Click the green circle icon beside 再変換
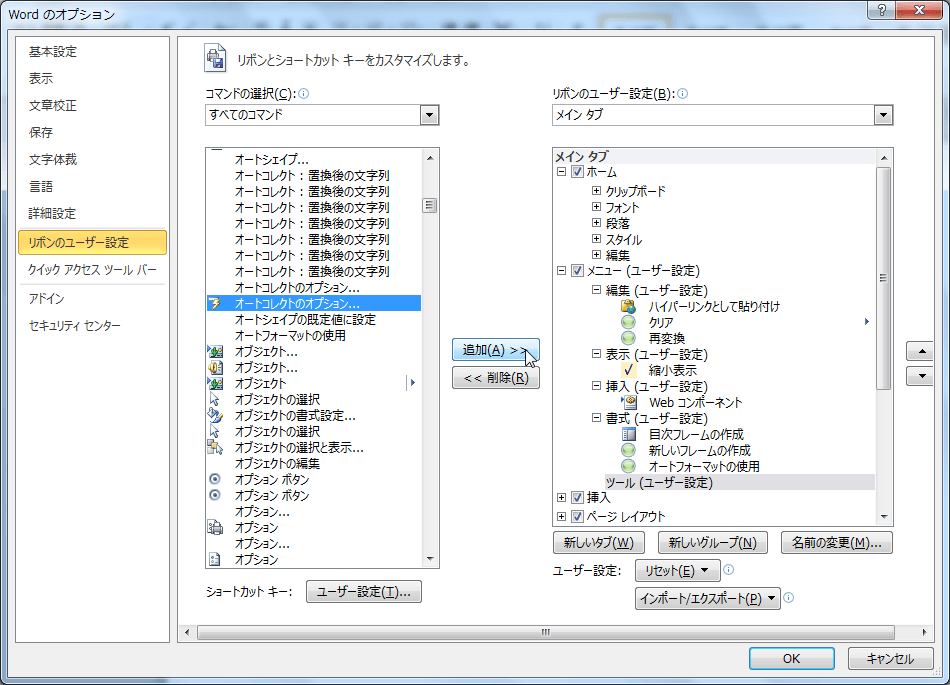Viewport: 950px width, 685px height. [x=628, y=338]
